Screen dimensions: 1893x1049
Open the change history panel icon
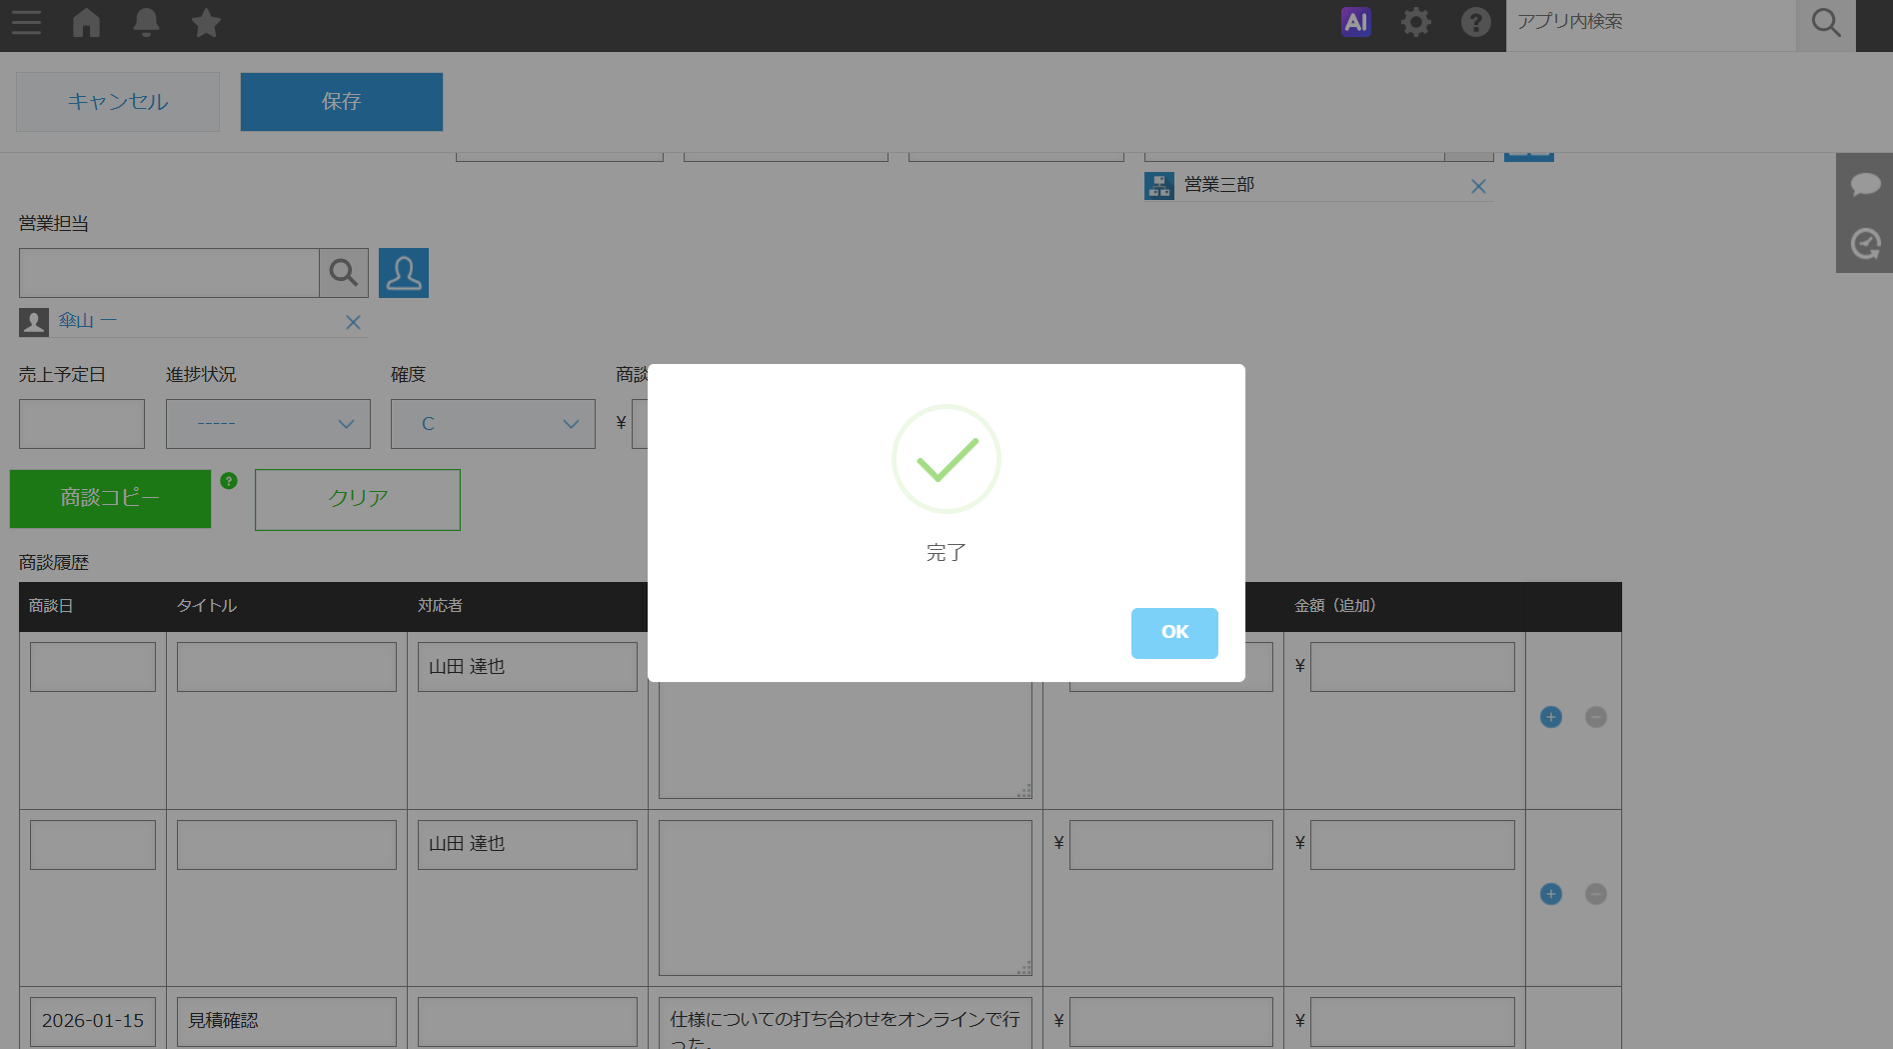click(1865, 244)
